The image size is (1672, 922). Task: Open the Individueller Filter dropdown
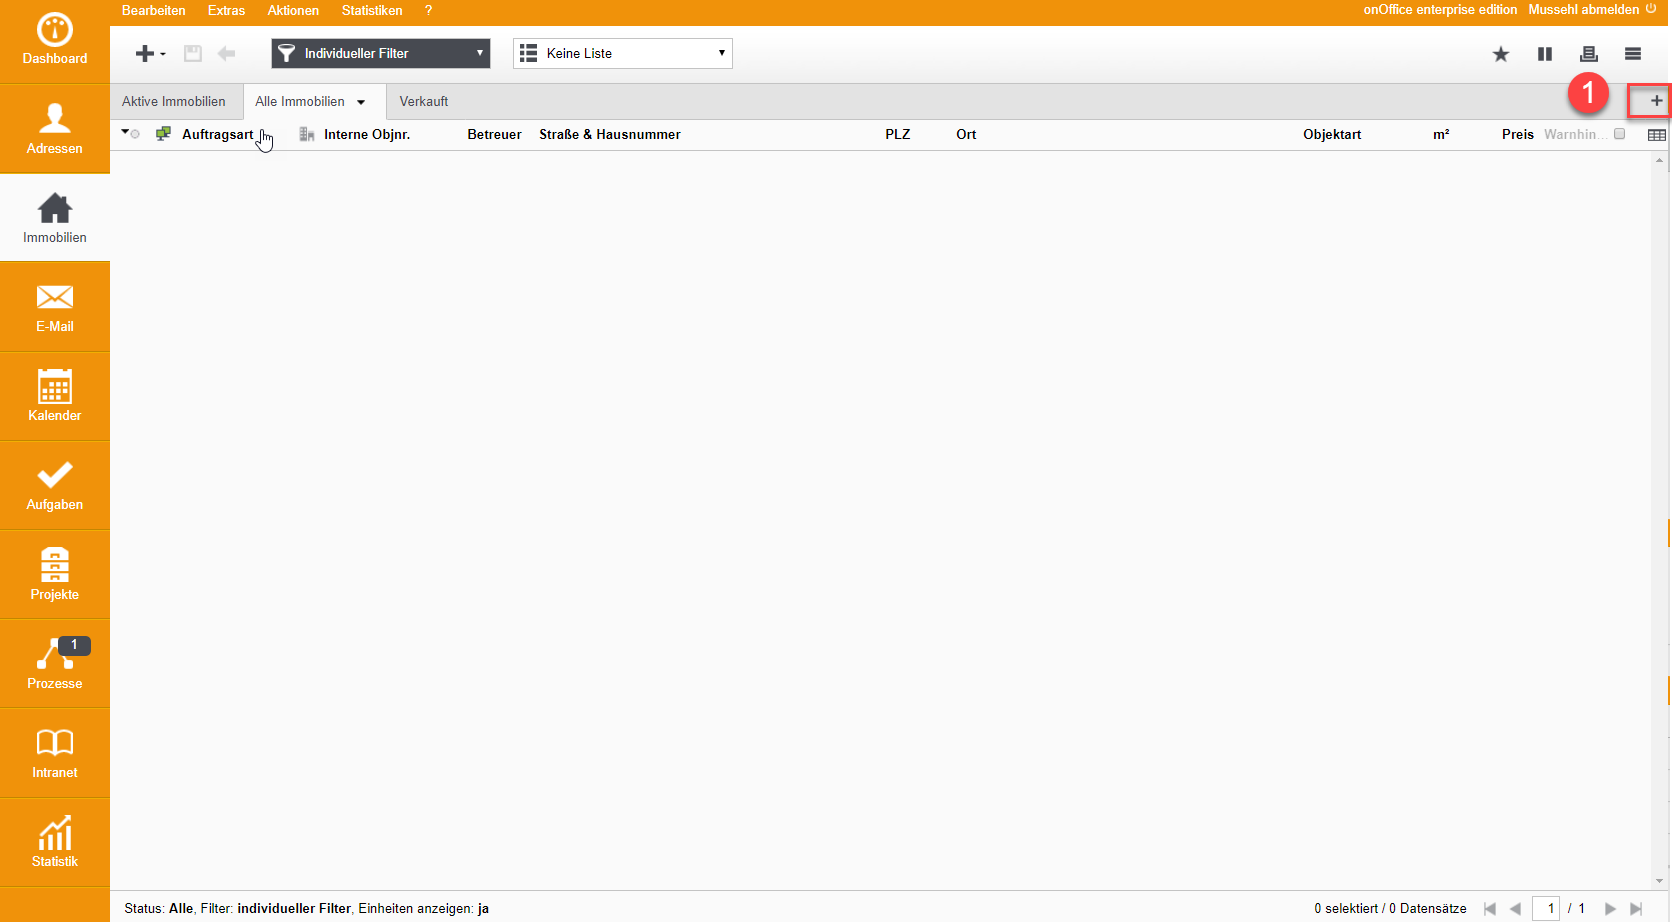click(381, 53)
